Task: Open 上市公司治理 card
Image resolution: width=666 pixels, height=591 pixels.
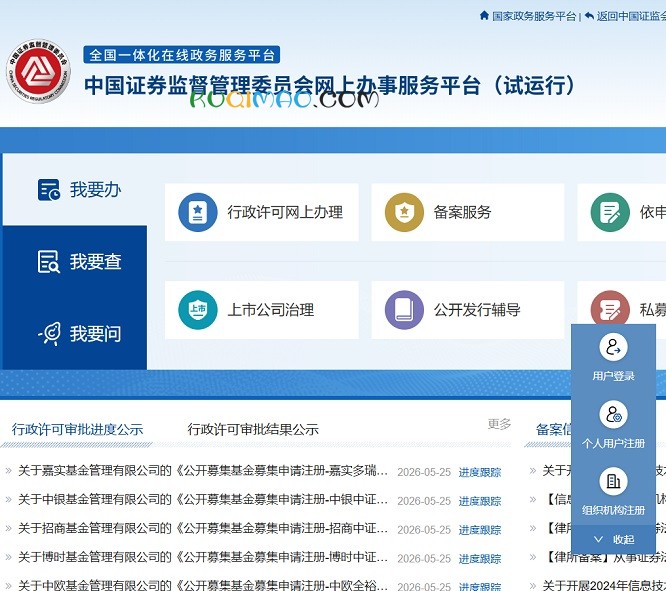Action: click(x=262, y=310)
